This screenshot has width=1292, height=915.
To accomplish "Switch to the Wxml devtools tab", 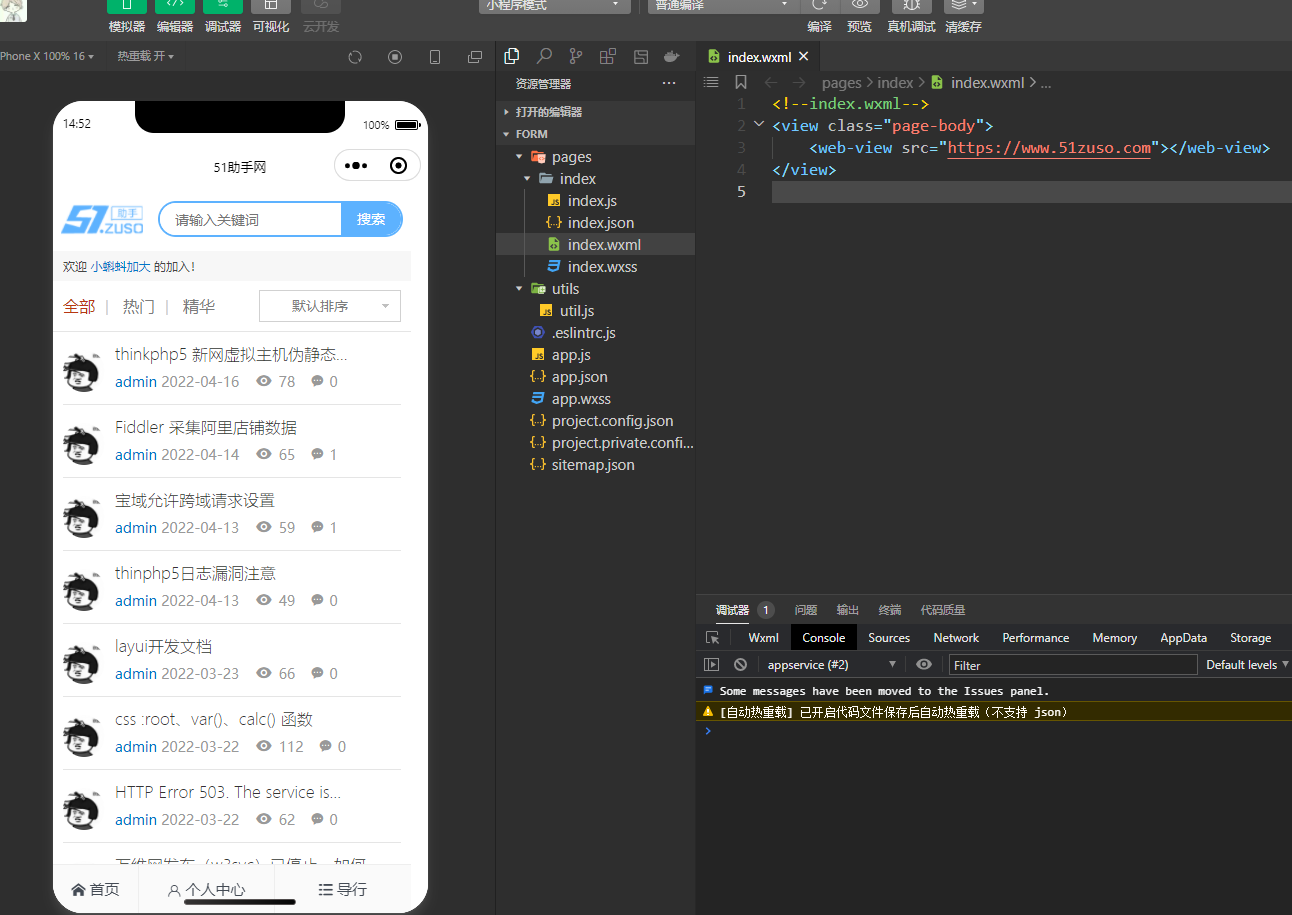I will 763,637.
